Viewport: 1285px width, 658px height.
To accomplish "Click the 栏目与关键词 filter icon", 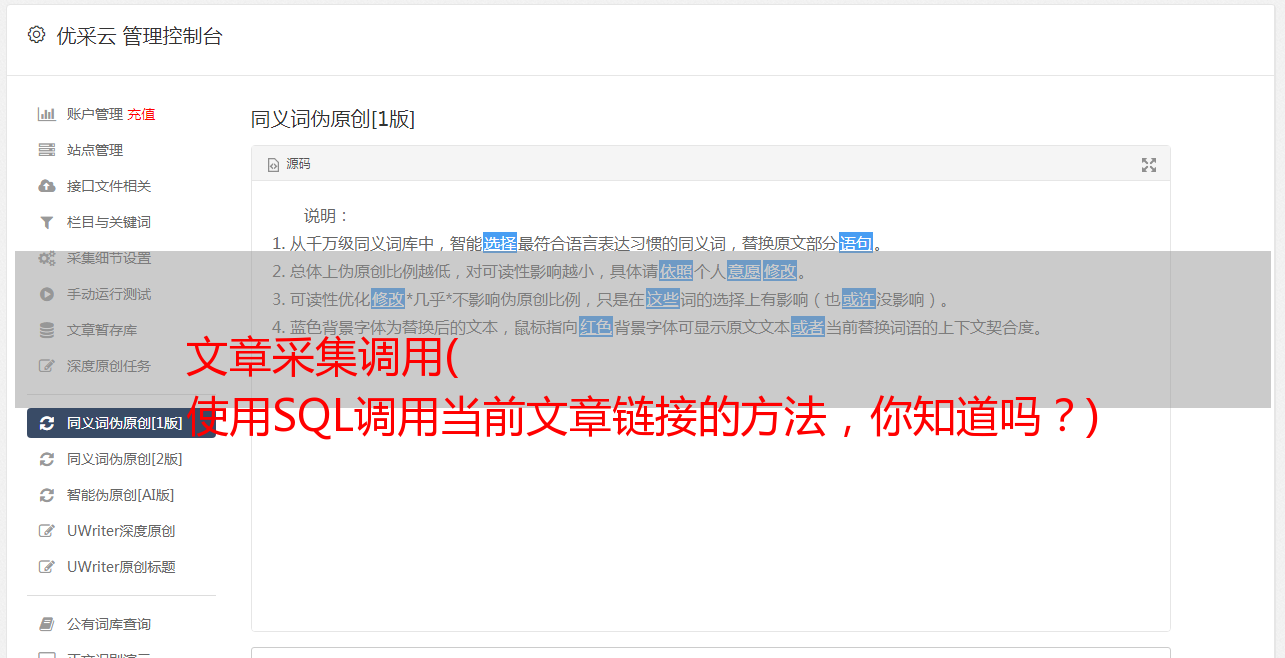I will click(46, 222).
